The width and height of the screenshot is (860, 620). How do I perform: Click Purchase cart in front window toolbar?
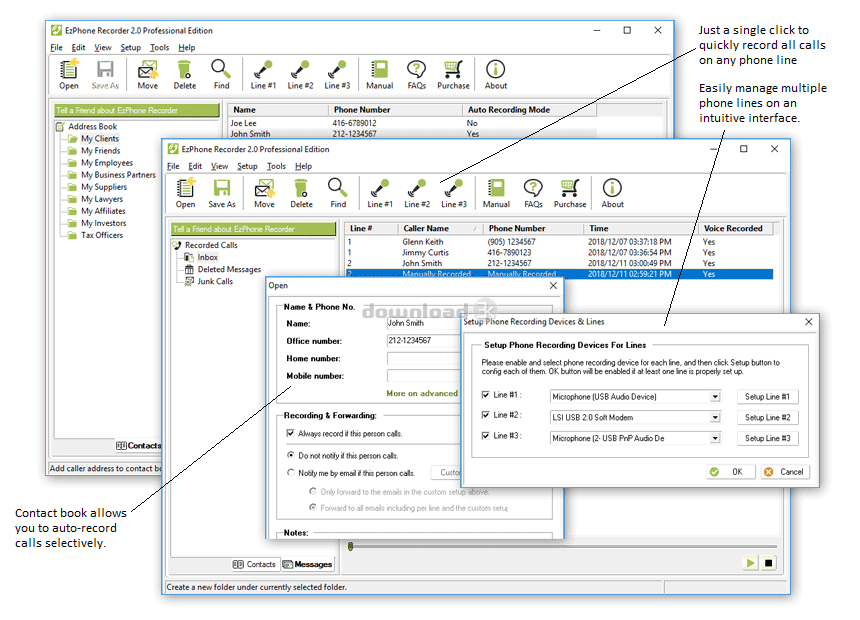click(570, 193)
